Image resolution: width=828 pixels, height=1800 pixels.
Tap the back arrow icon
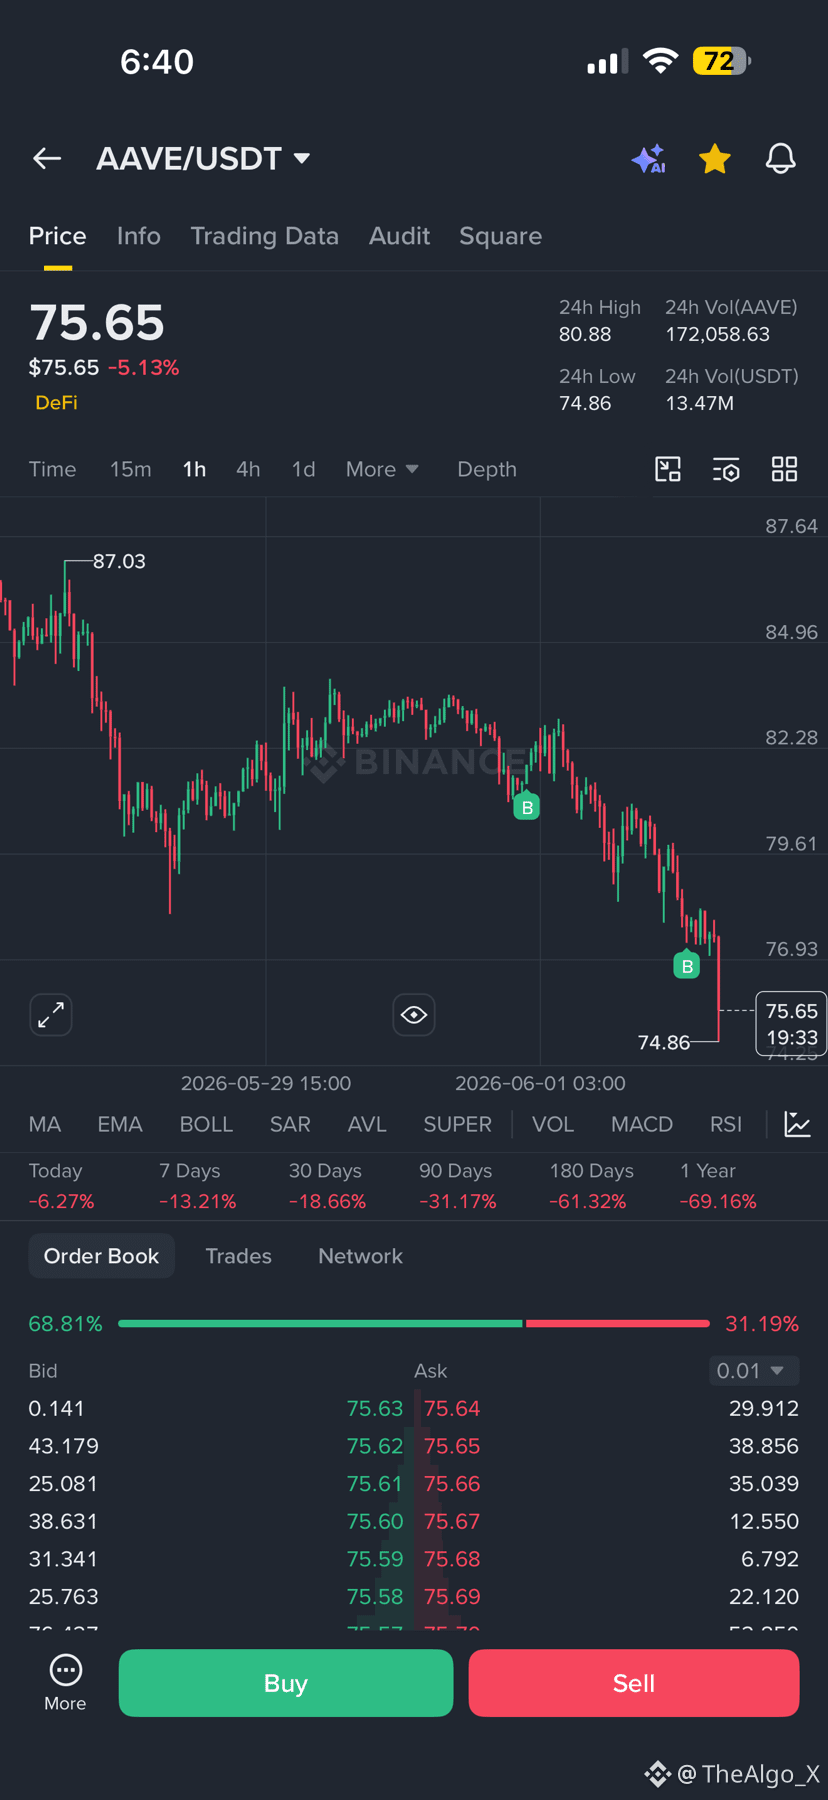(x=47, y=158)
